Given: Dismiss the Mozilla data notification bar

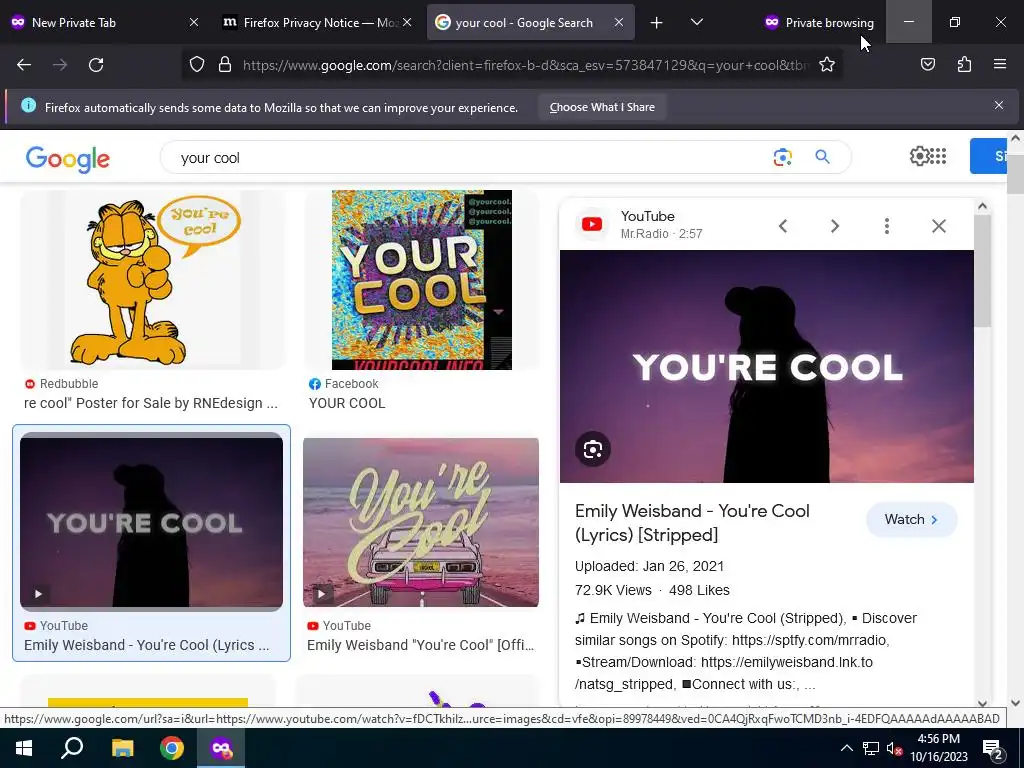Looking at the screenshot, I should pyautogui.click(x=999, y=105).
